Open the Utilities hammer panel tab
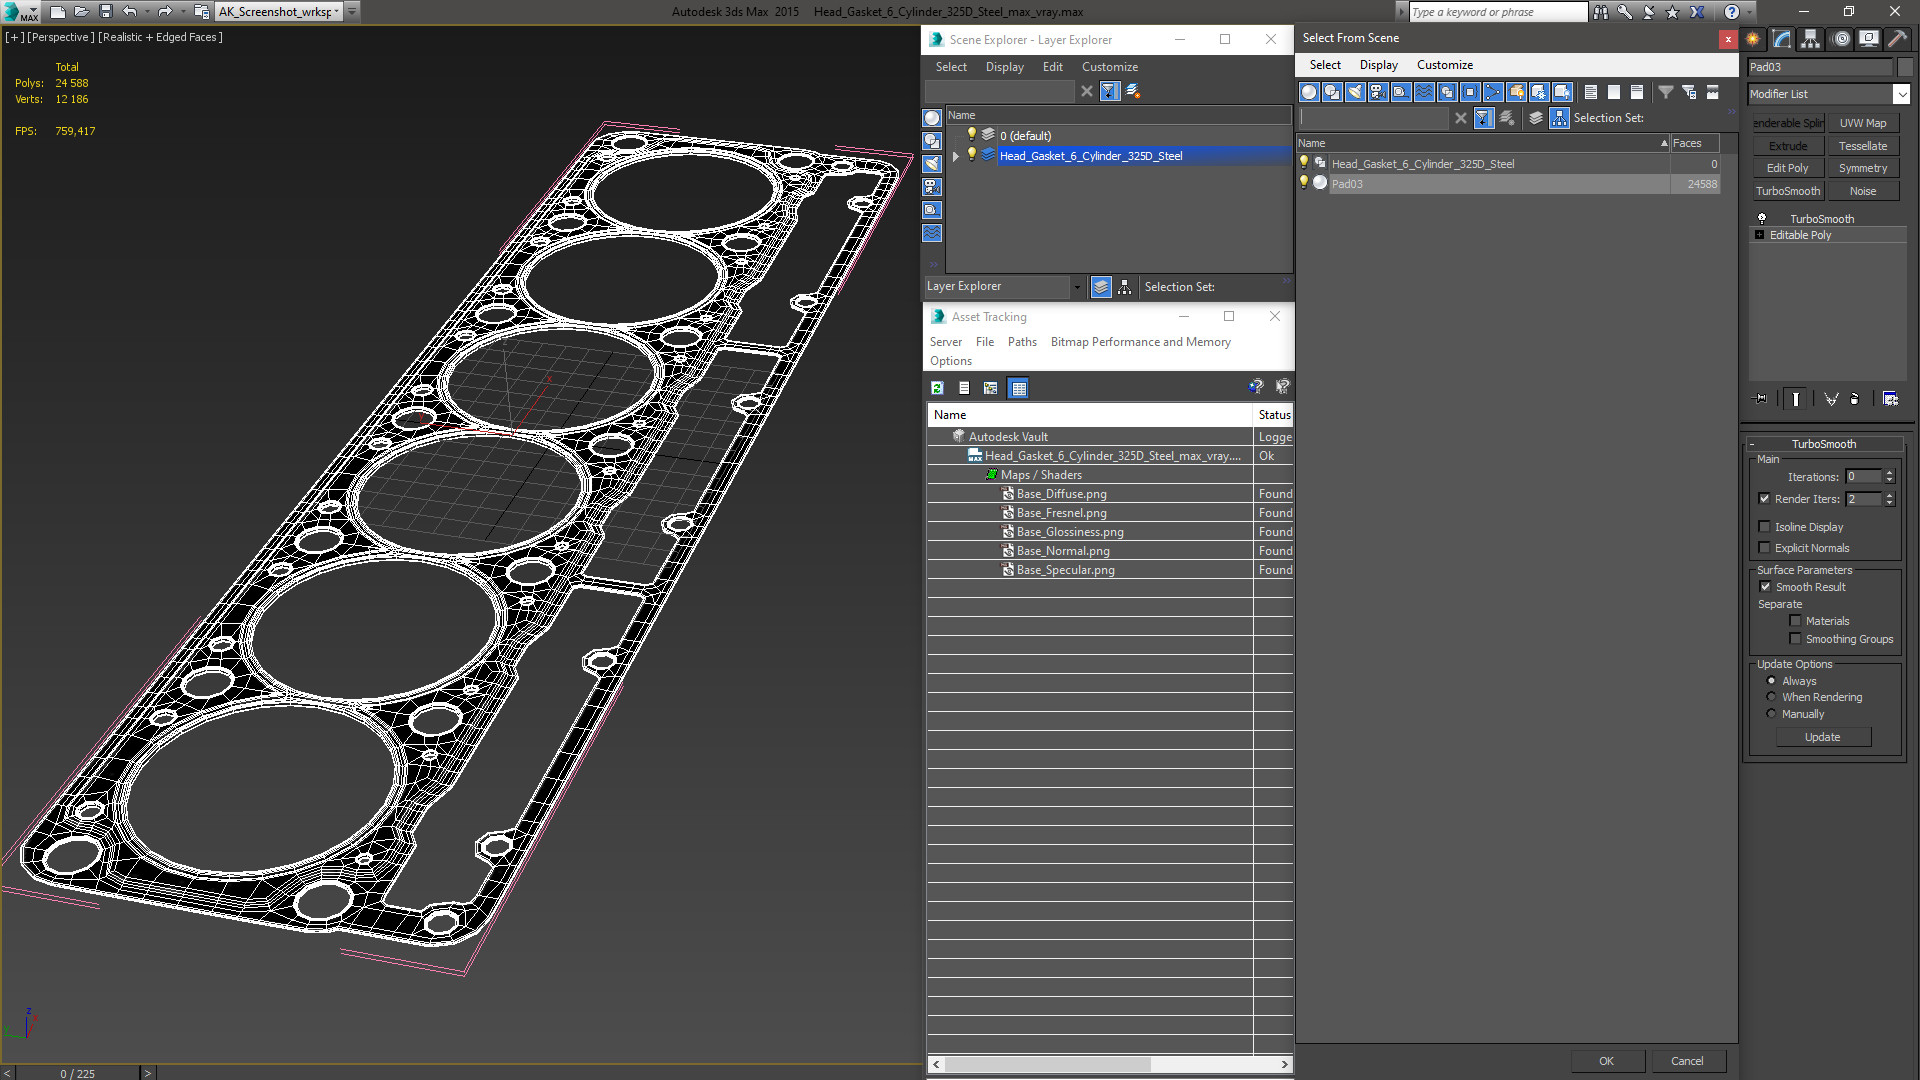This screenshot has height=1080, width=1920. [1897, 39]
